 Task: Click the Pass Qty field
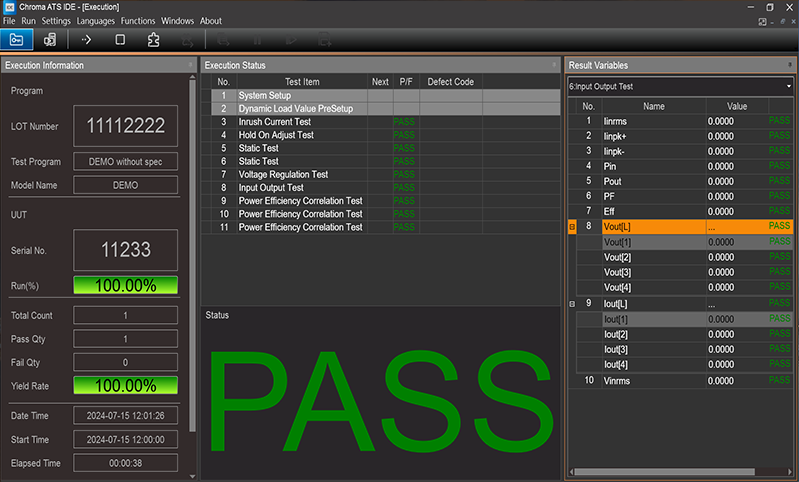click(125, 339)
